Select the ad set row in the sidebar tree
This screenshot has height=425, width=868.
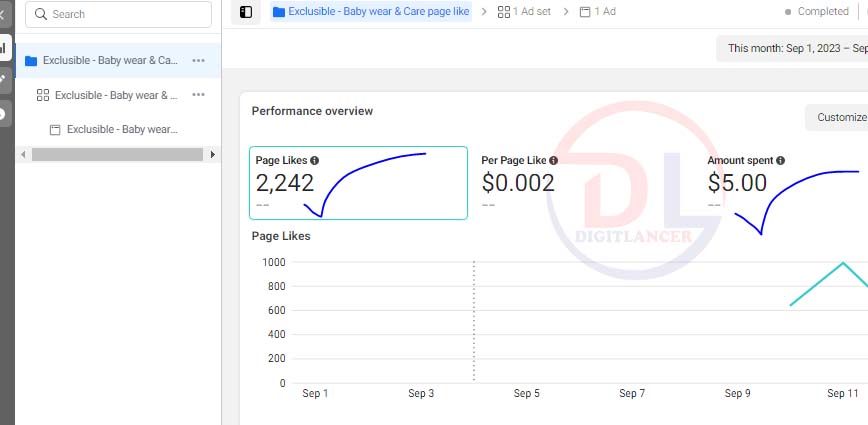118,95
